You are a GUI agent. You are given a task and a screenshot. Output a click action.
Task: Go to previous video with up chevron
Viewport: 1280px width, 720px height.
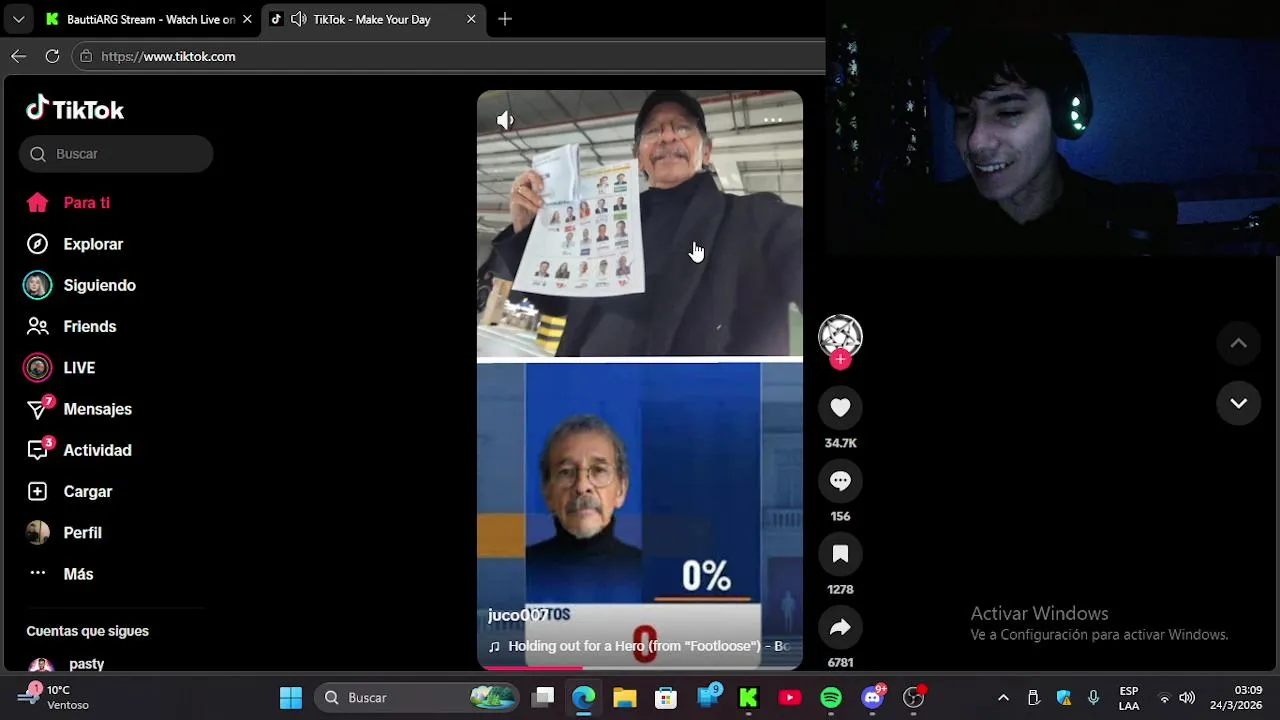[x=1238, y=343]
